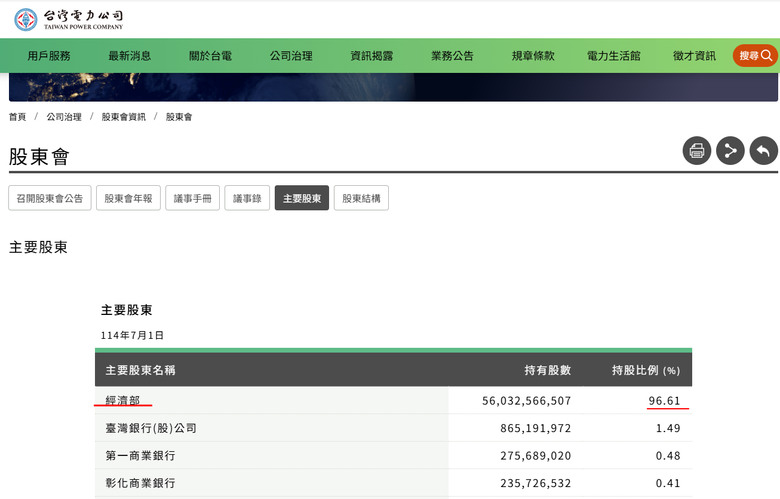Select the 0.48 percentage cell
Image resolution: width=780 pixels, height=499 pixels.
click(x=668, y=455)
